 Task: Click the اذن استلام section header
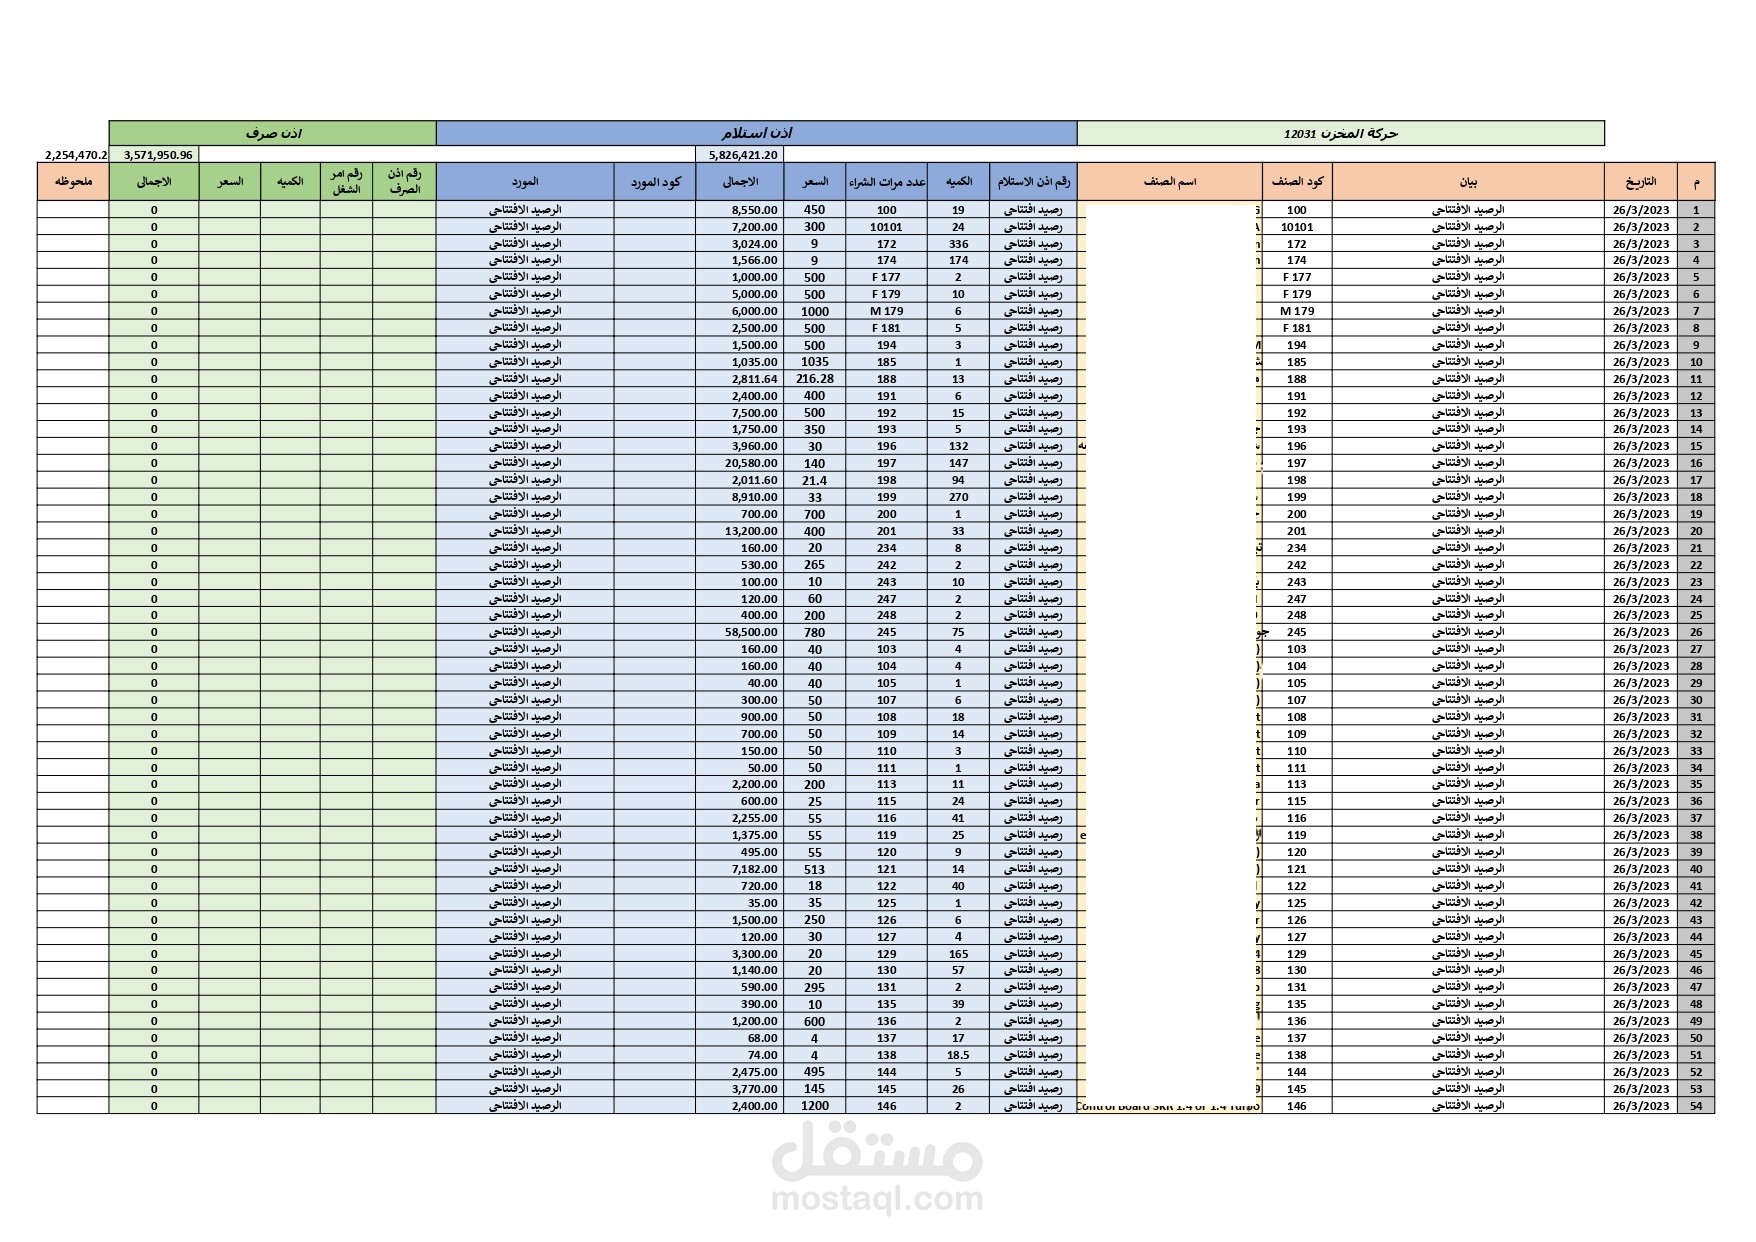coord(756,133)
